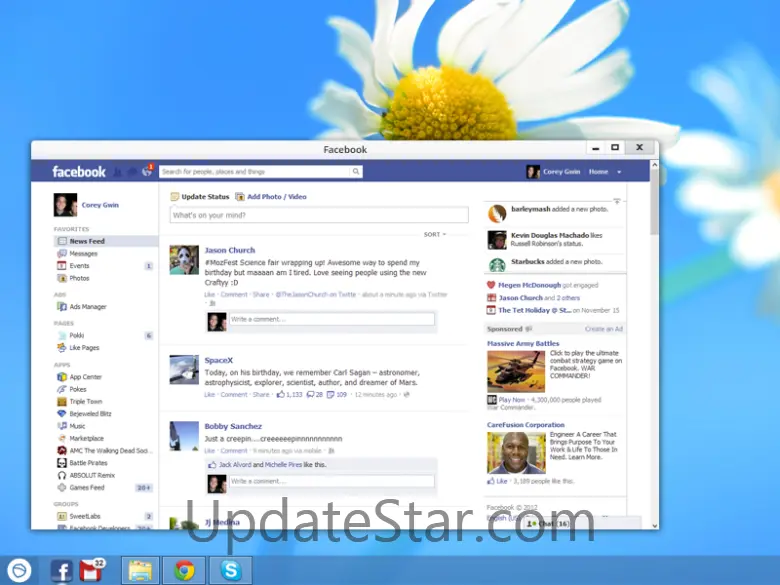Click the friend requests icon in header

coord(119,172)
